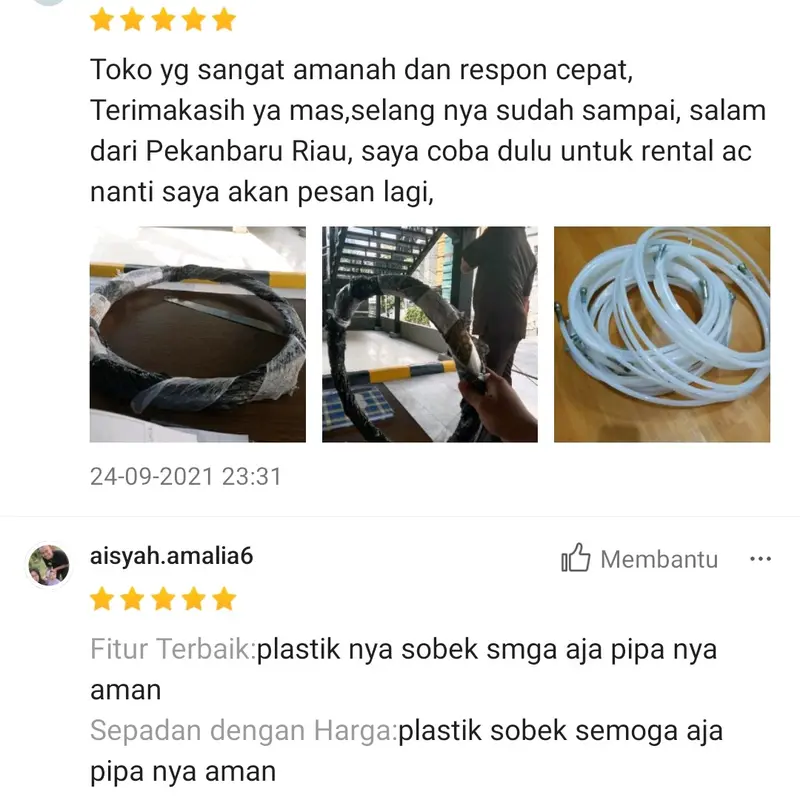
Task: Open photo of black-wrapped coiled hose on table
Action: coord(198,334)
